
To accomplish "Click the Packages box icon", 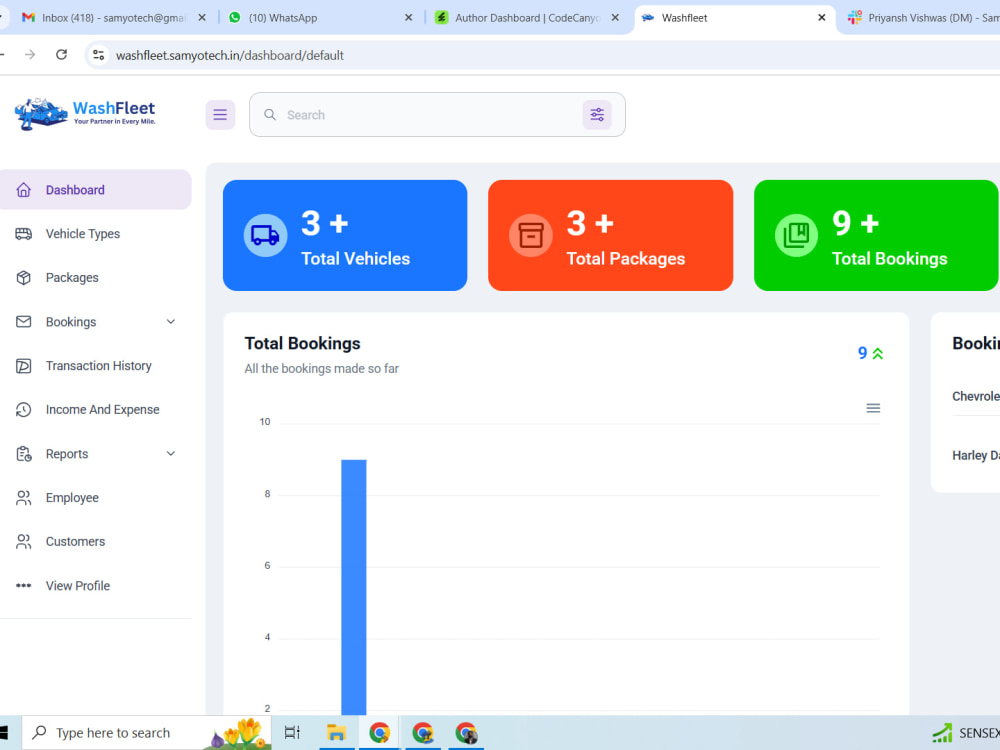I will 24,278.
